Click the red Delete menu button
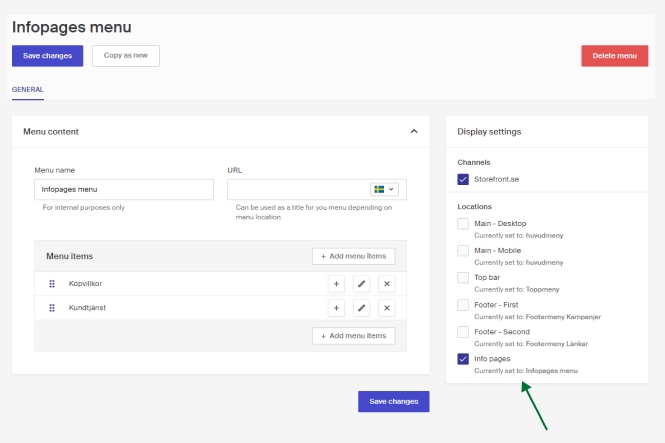The width and height of the screenshot is (665, 443). coord(614,56)
